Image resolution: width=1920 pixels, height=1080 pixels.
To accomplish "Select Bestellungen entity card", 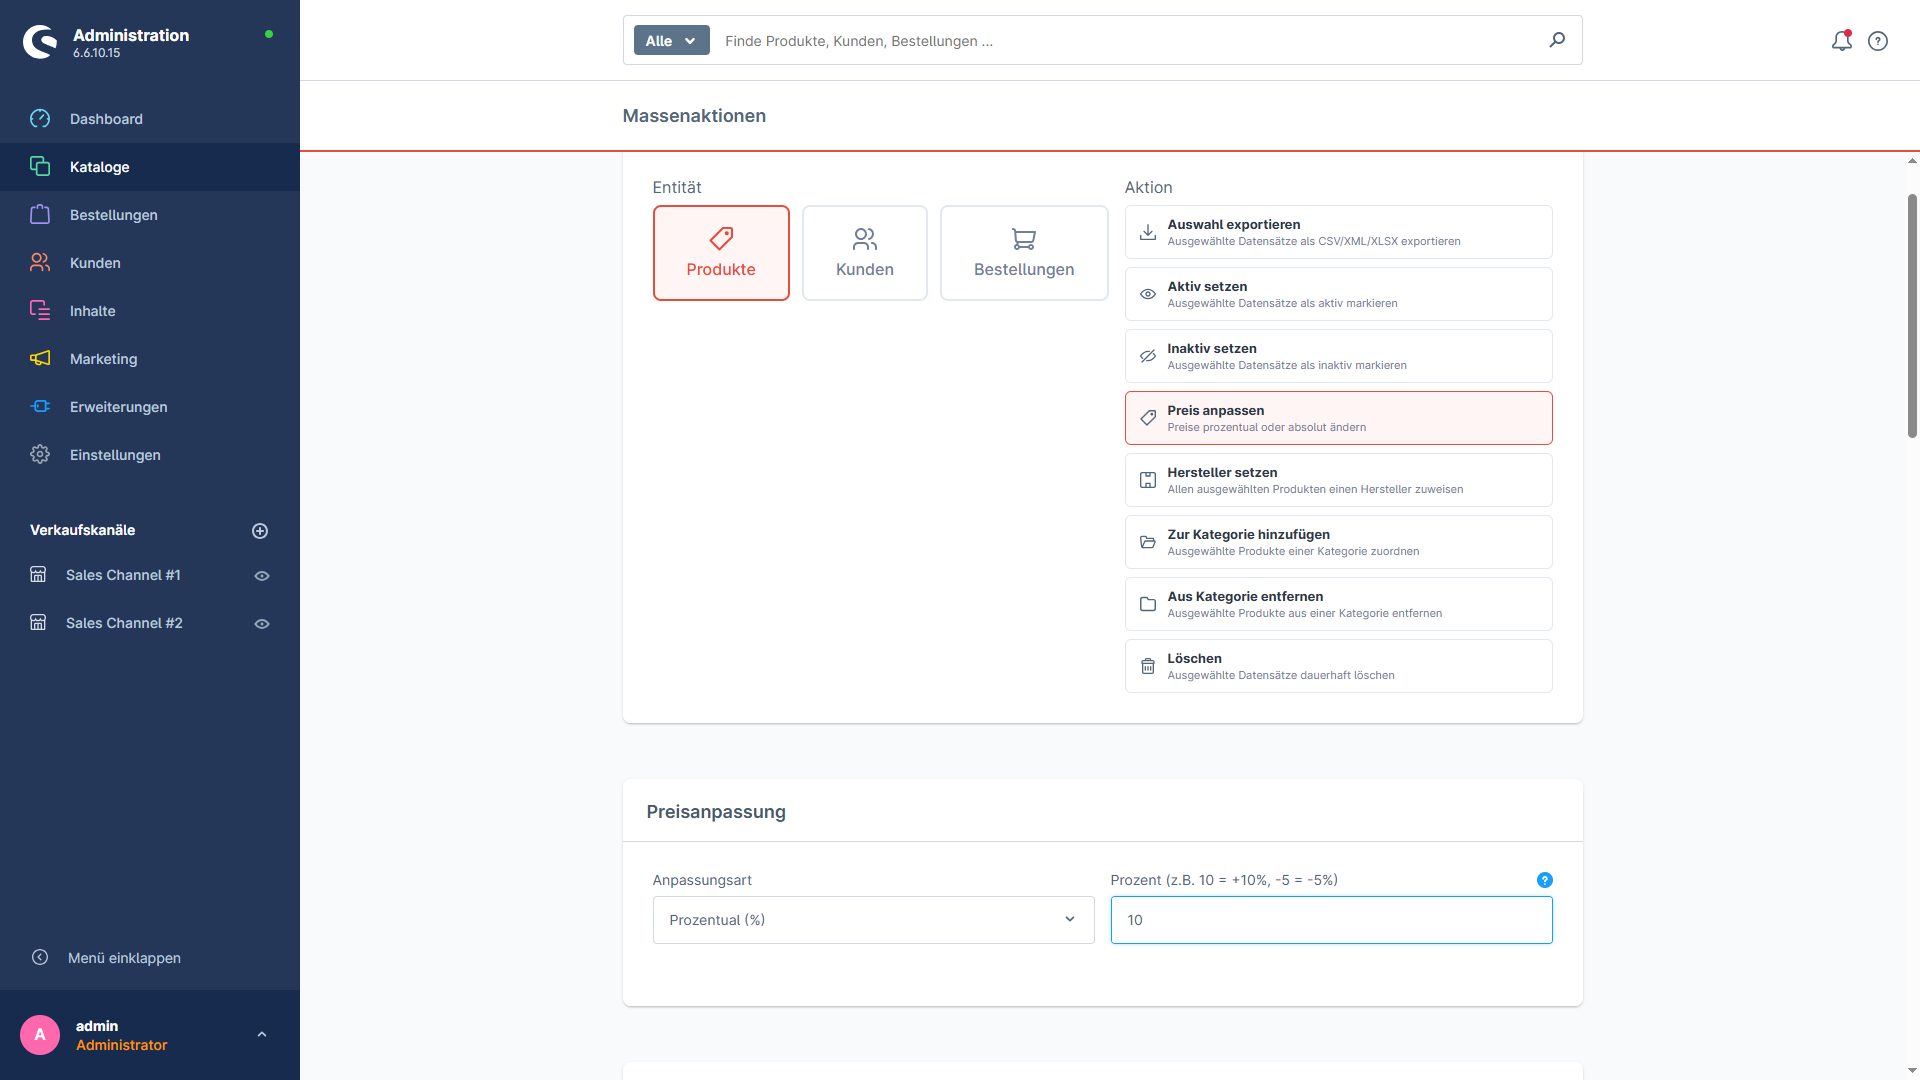I will [1024, 253].
